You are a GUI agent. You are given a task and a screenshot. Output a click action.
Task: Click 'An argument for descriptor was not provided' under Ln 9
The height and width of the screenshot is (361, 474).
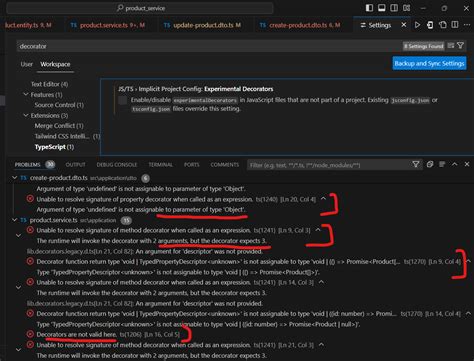point(199,251)
